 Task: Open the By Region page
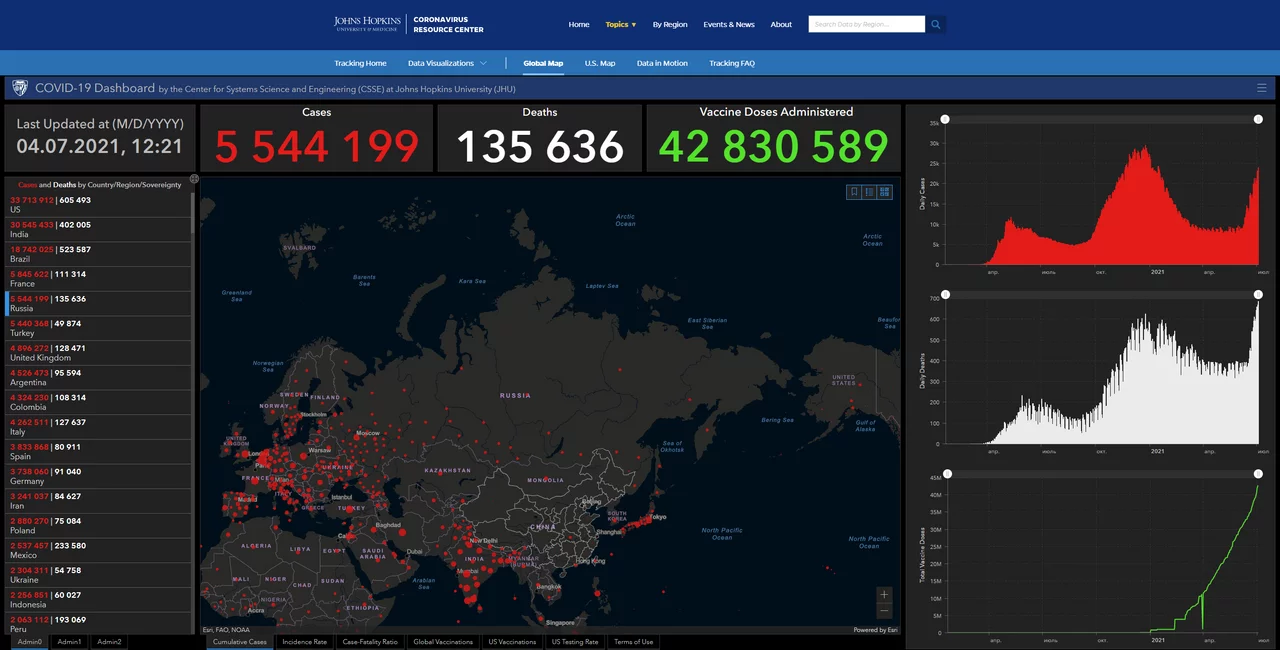tap(670, 24)
